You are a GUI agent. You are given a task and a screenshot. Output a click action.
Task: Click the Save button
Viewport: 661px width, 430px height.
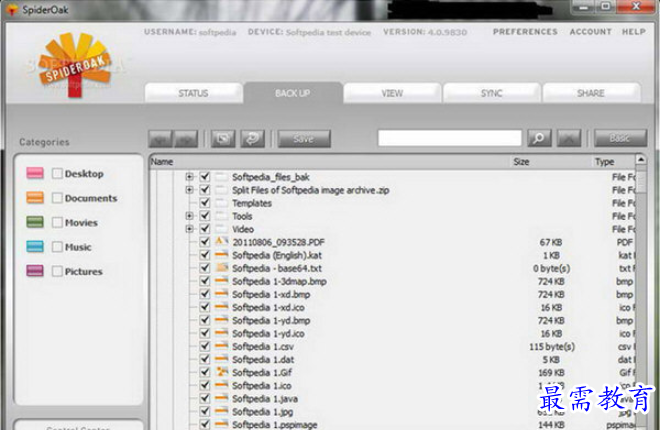click(304, 138)
